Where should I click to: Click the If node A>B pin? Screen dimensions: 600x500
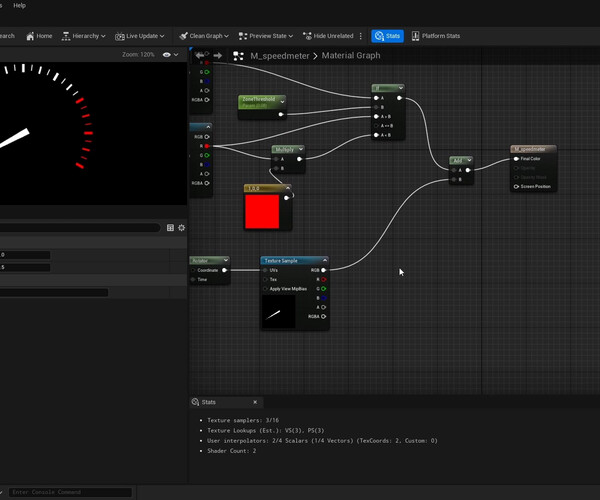376,116
